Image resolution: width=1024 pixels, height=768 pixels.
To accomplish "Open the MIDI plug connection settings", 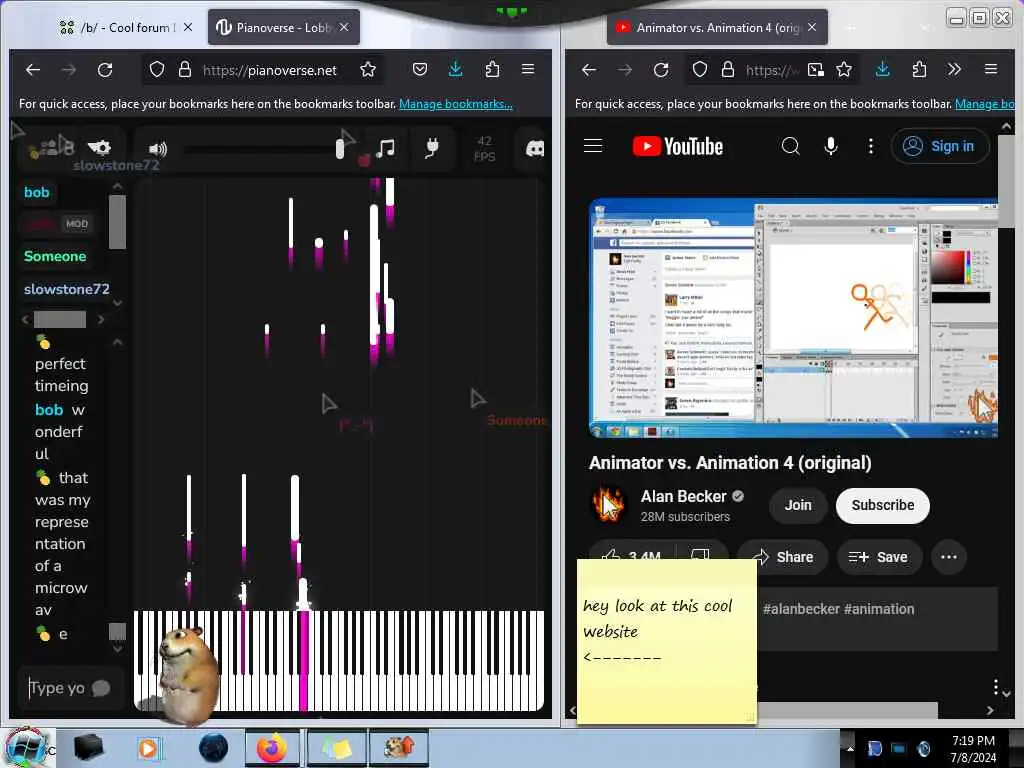I will (432, 148).
